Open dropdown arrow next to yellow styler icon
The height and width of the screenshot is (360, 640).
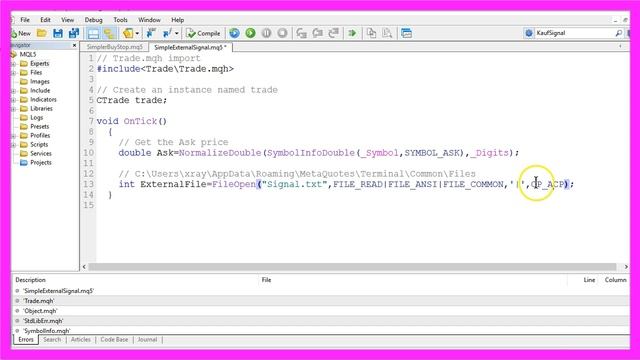point(137,33)
